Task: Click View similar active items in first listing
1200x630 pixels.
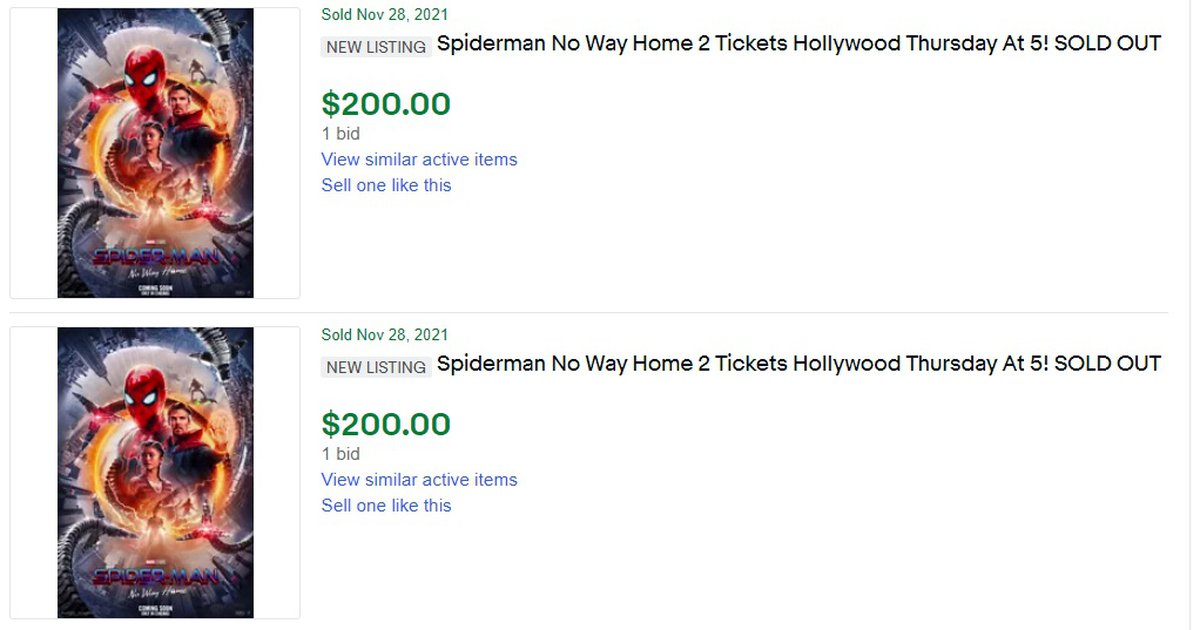Action: (x=419, y=160)
